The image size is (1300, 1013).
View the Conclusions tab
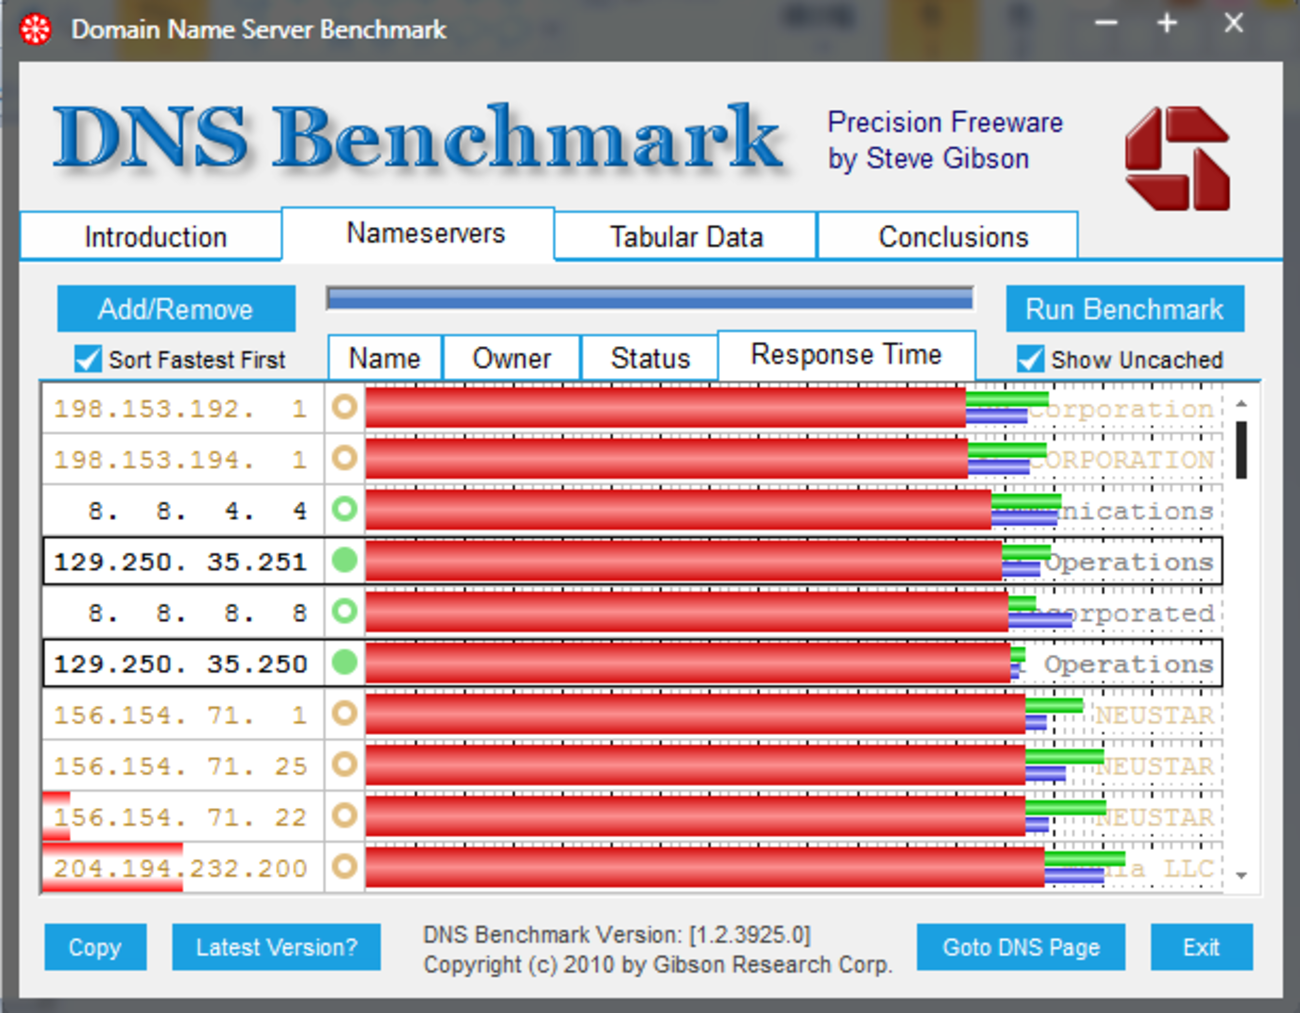948,237
